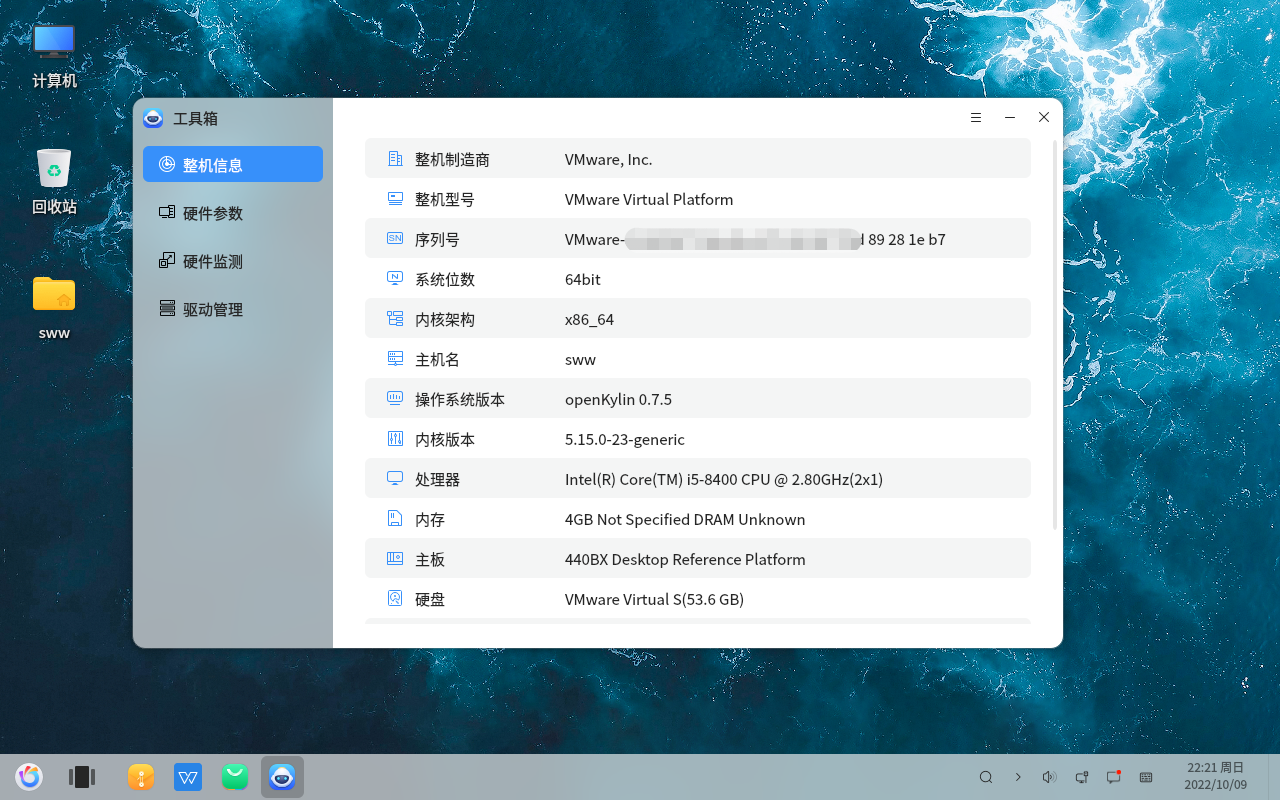Select the 64bit value
Screen dimensions: 1280x800
(583, 279)
